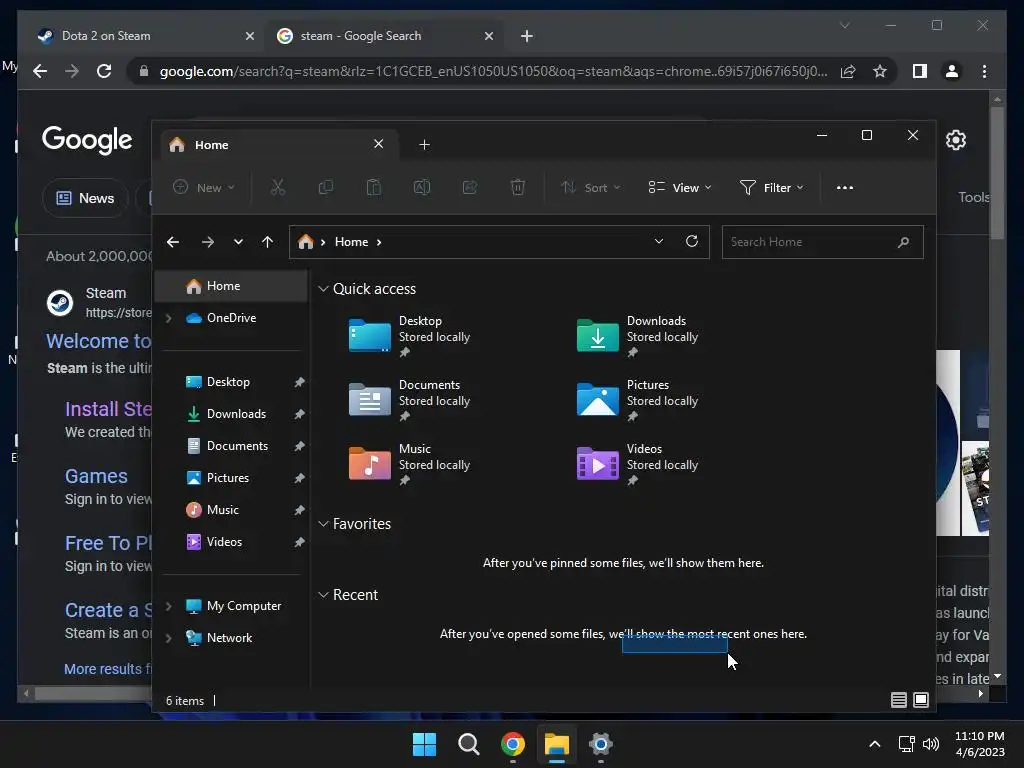Click the share page icon in address bar
1024x768 pixels.
[848, 71]
